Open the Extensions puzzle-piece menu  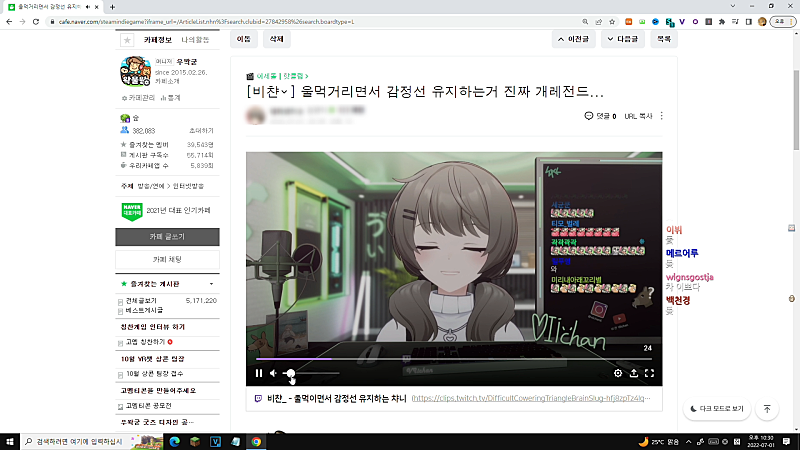(722, 21)
